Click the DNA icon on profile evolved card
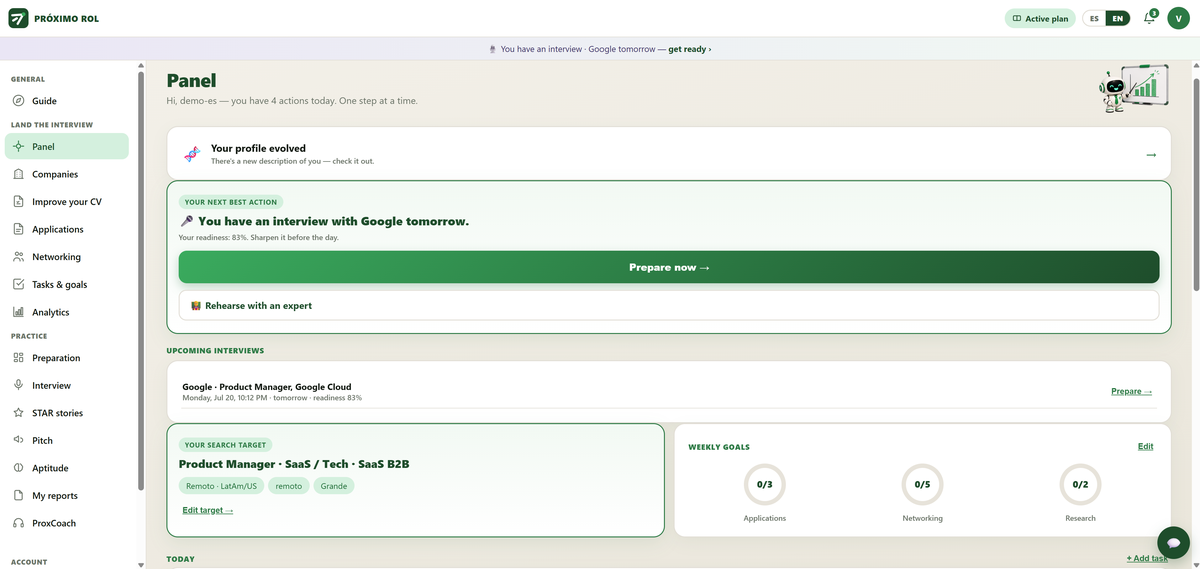Viewport: 1200px width, 569px height. 191,154
